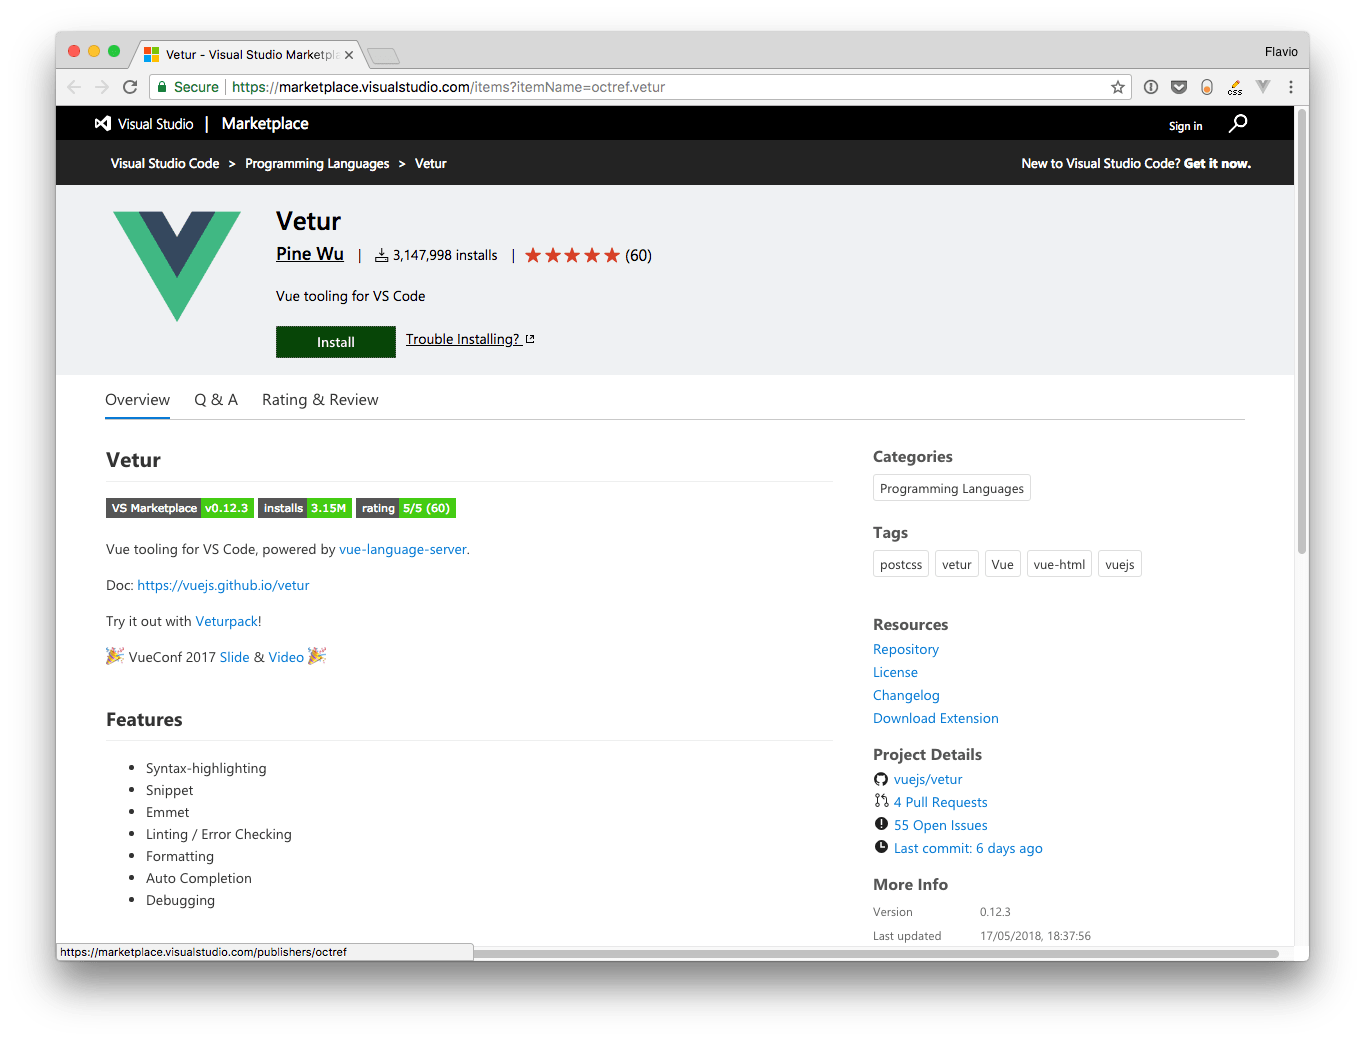Click the VS Marketplace v0.12.3 badge
This screenshot has height=1041, width=1365.
click(x=180, y=508)
